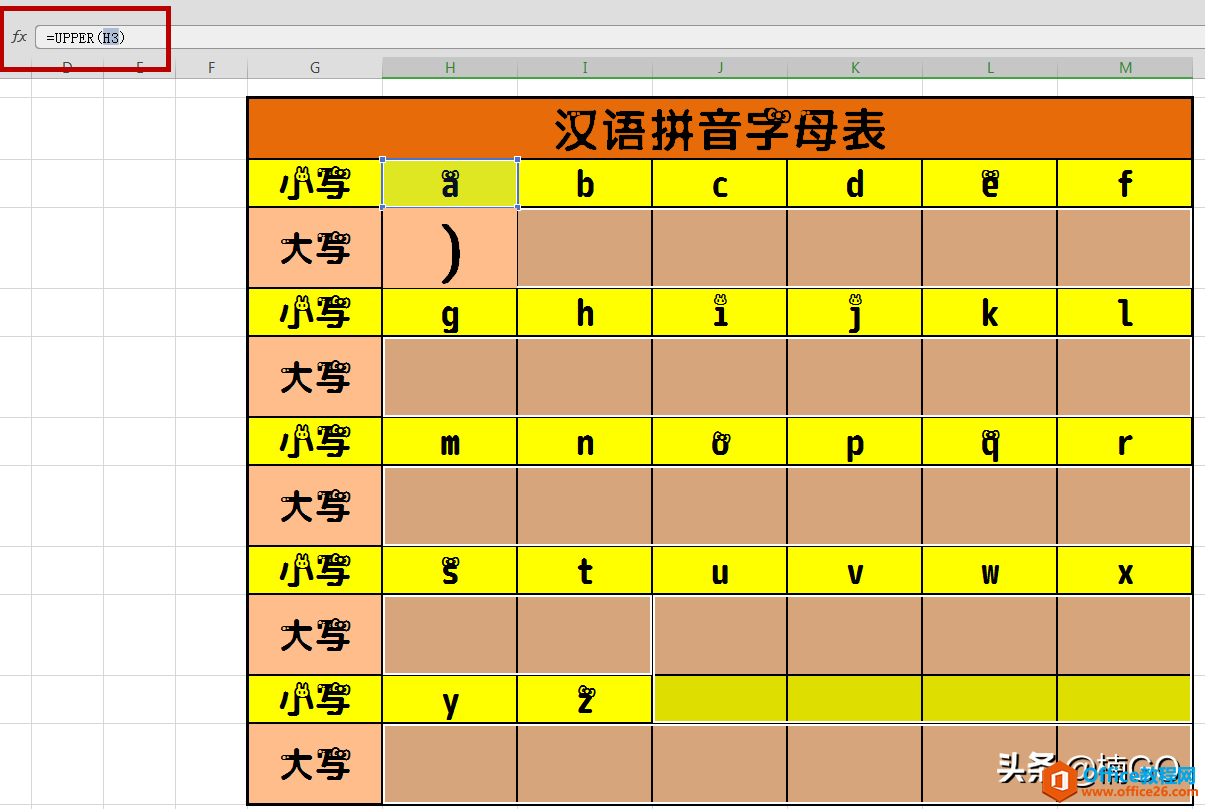Select column L header
The height and width of the screenshot is (809, 1205).
point(990,67)
